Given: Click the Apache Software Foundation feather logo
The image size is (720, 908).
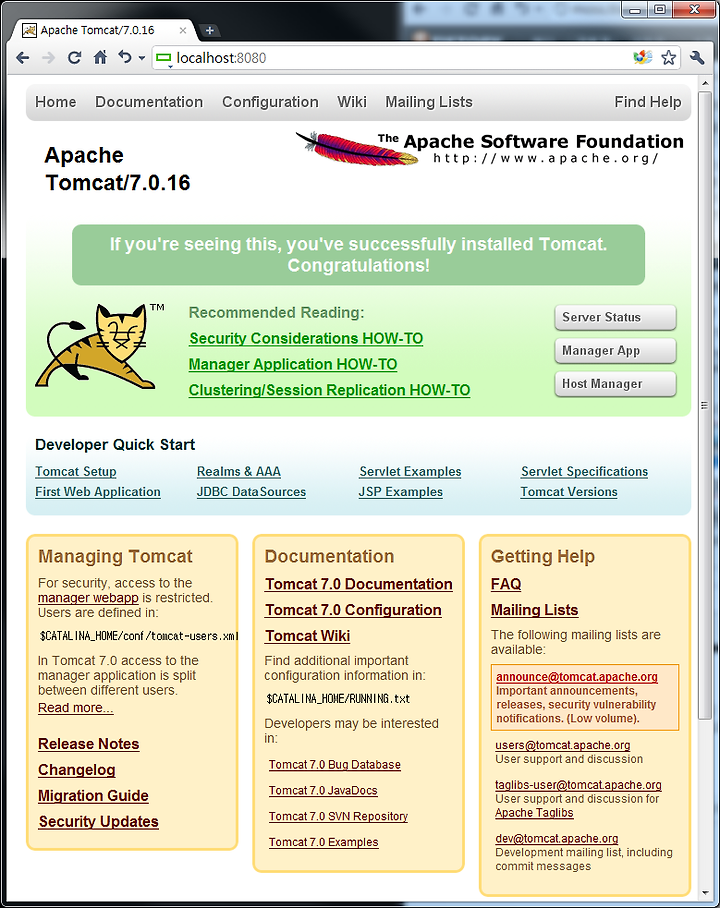Looking at the screenshot, I should click(x=489, y=148).
